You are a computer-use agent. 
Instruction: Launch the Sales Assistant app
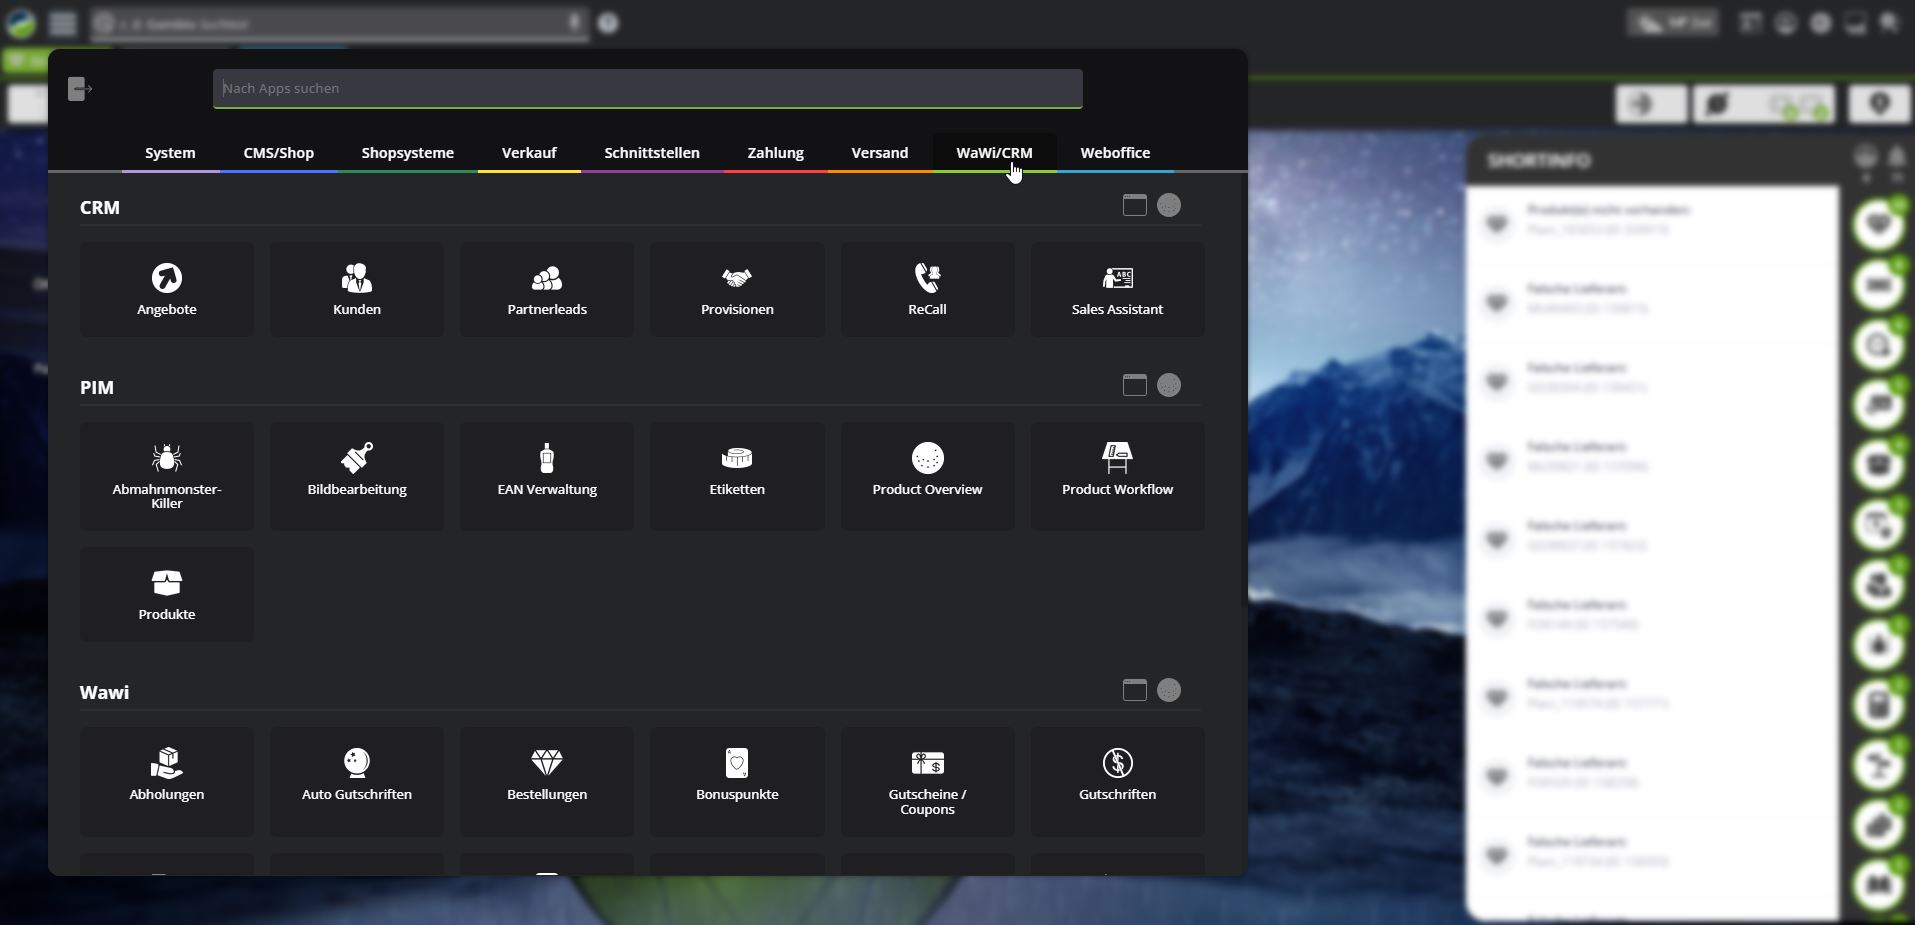(x=1117, y=289)
